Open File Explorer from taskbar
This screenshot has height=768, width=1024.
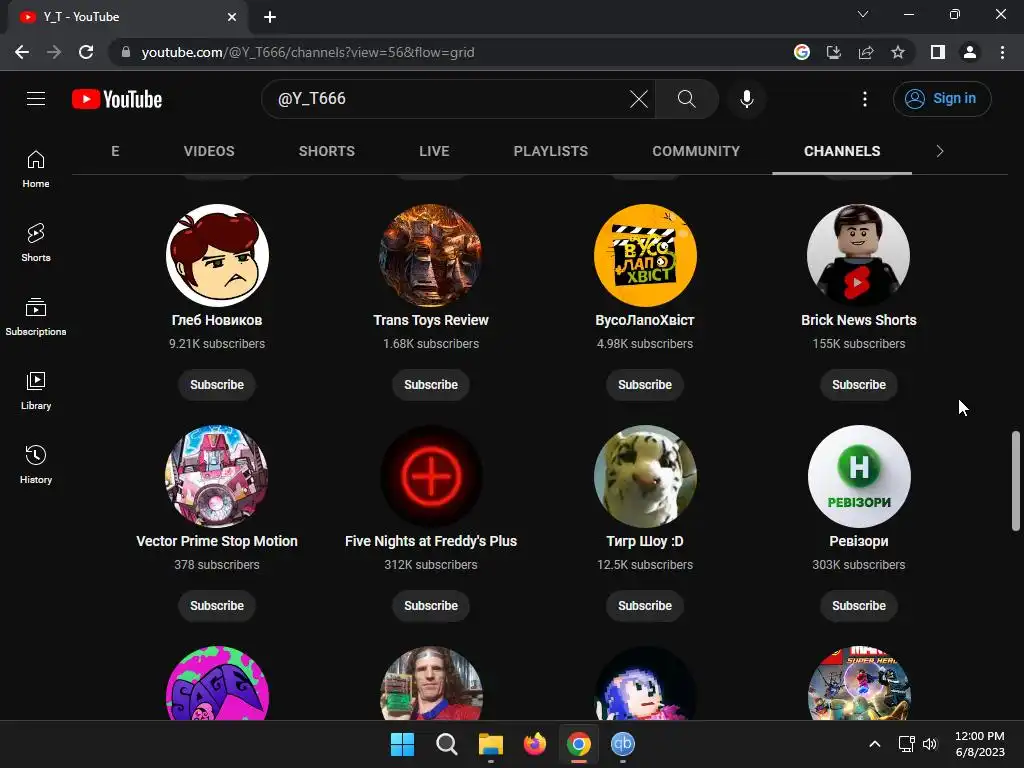click(x=490, y=744)
